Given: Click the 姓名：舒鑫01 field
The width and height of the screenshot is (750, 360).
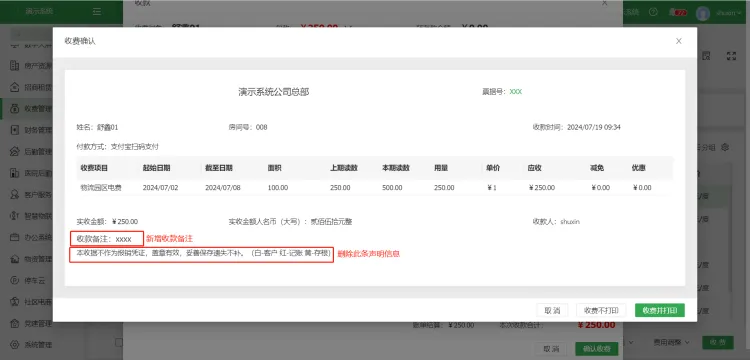Looking at the screenshot, I should coord(97,127).
